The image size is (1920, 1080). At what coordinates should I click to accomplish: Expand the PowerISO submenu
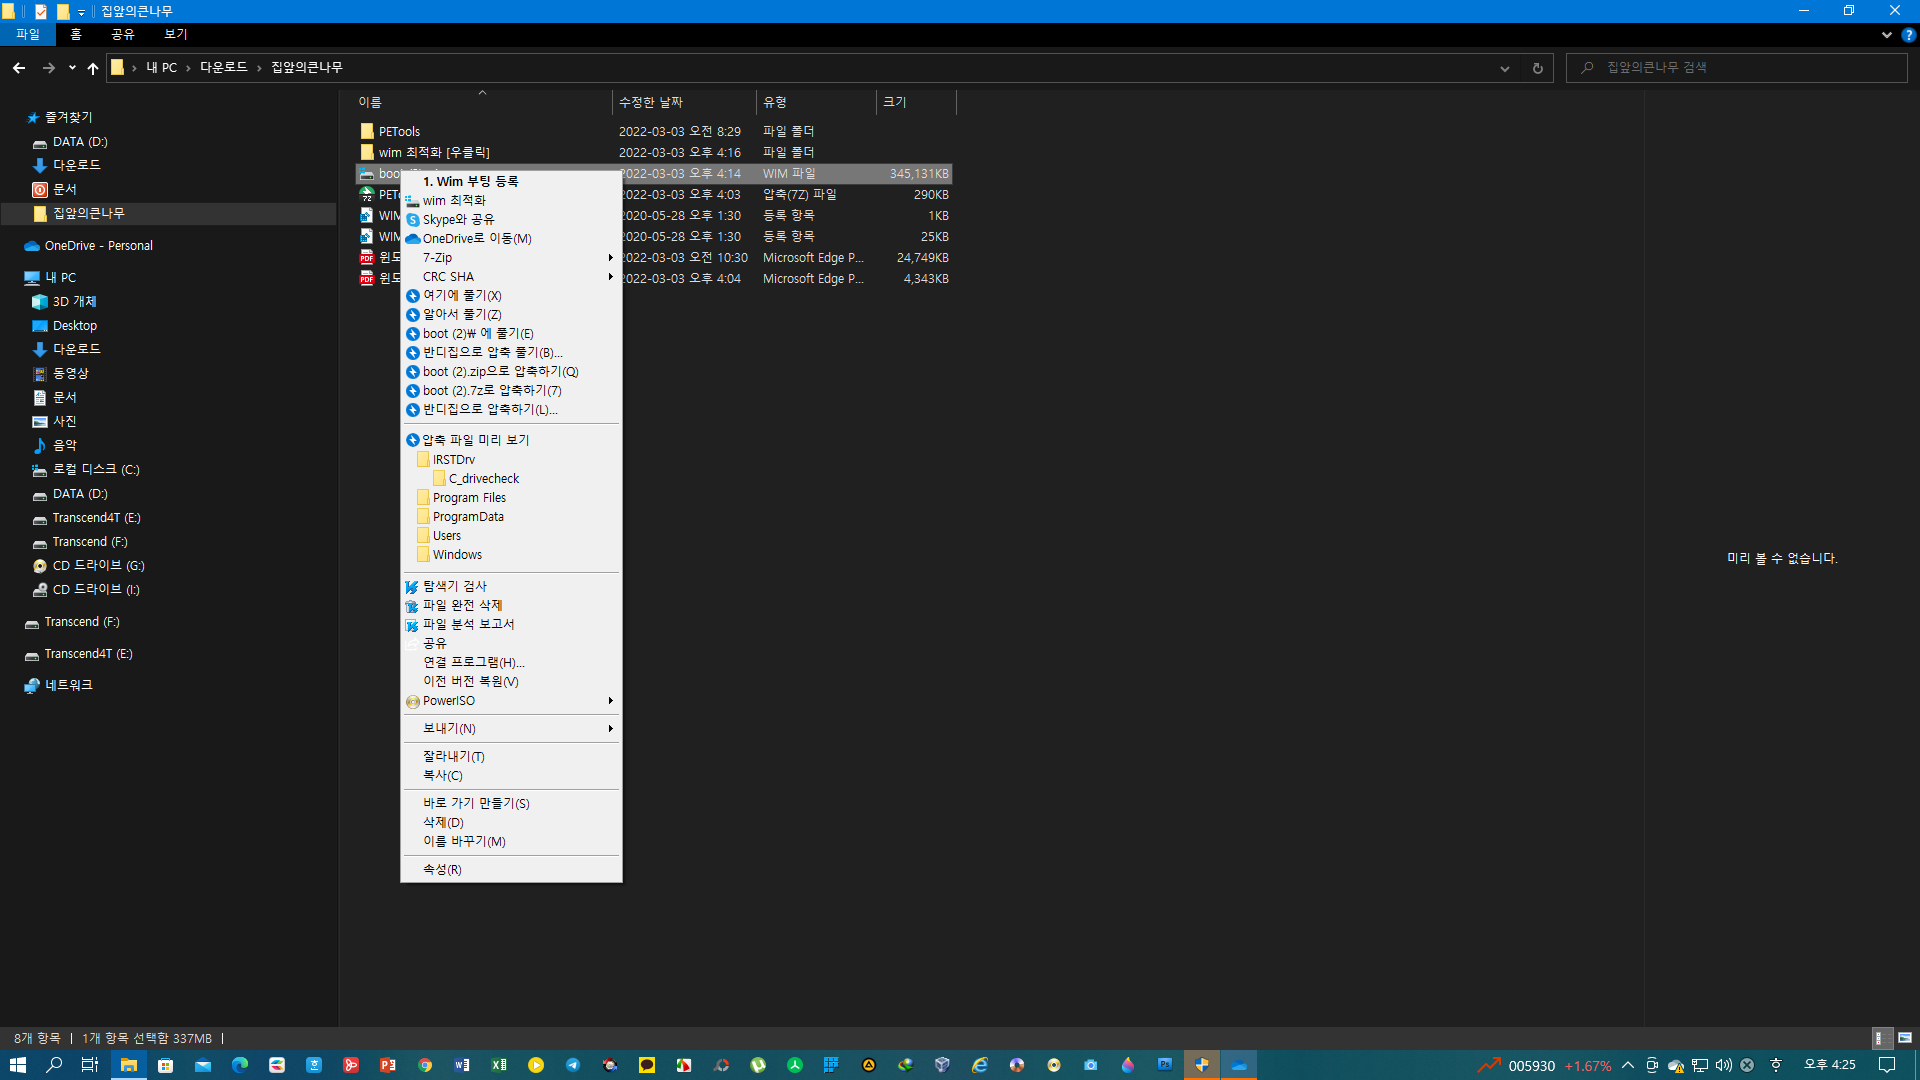[511, 700]
